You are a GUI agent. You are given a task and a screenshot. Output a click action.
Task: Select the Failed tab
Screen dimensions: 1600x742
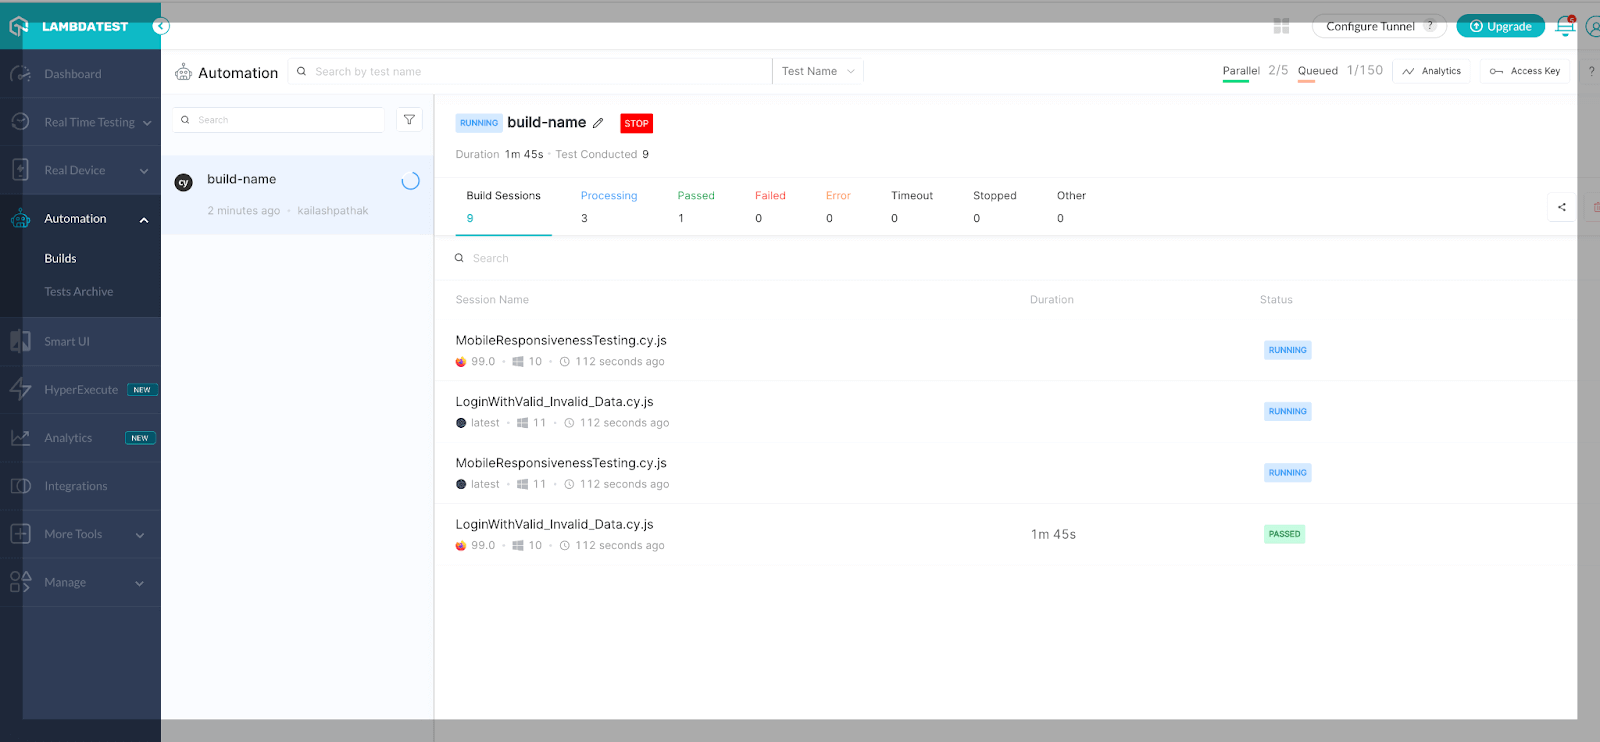coord(770,206)
